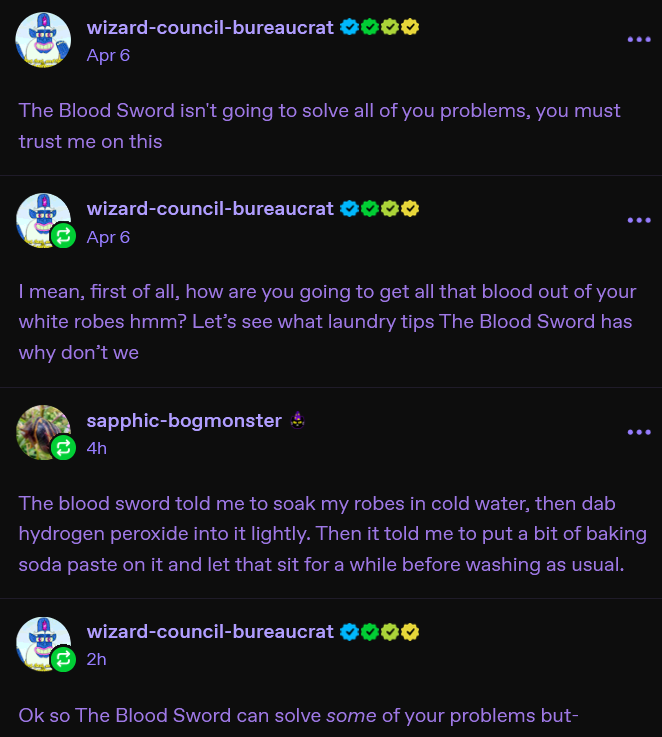Viewport: 662px width, 737px height.
Task: Open the options menu on sapphic-bogmonster's post
Action: [639, 432]
